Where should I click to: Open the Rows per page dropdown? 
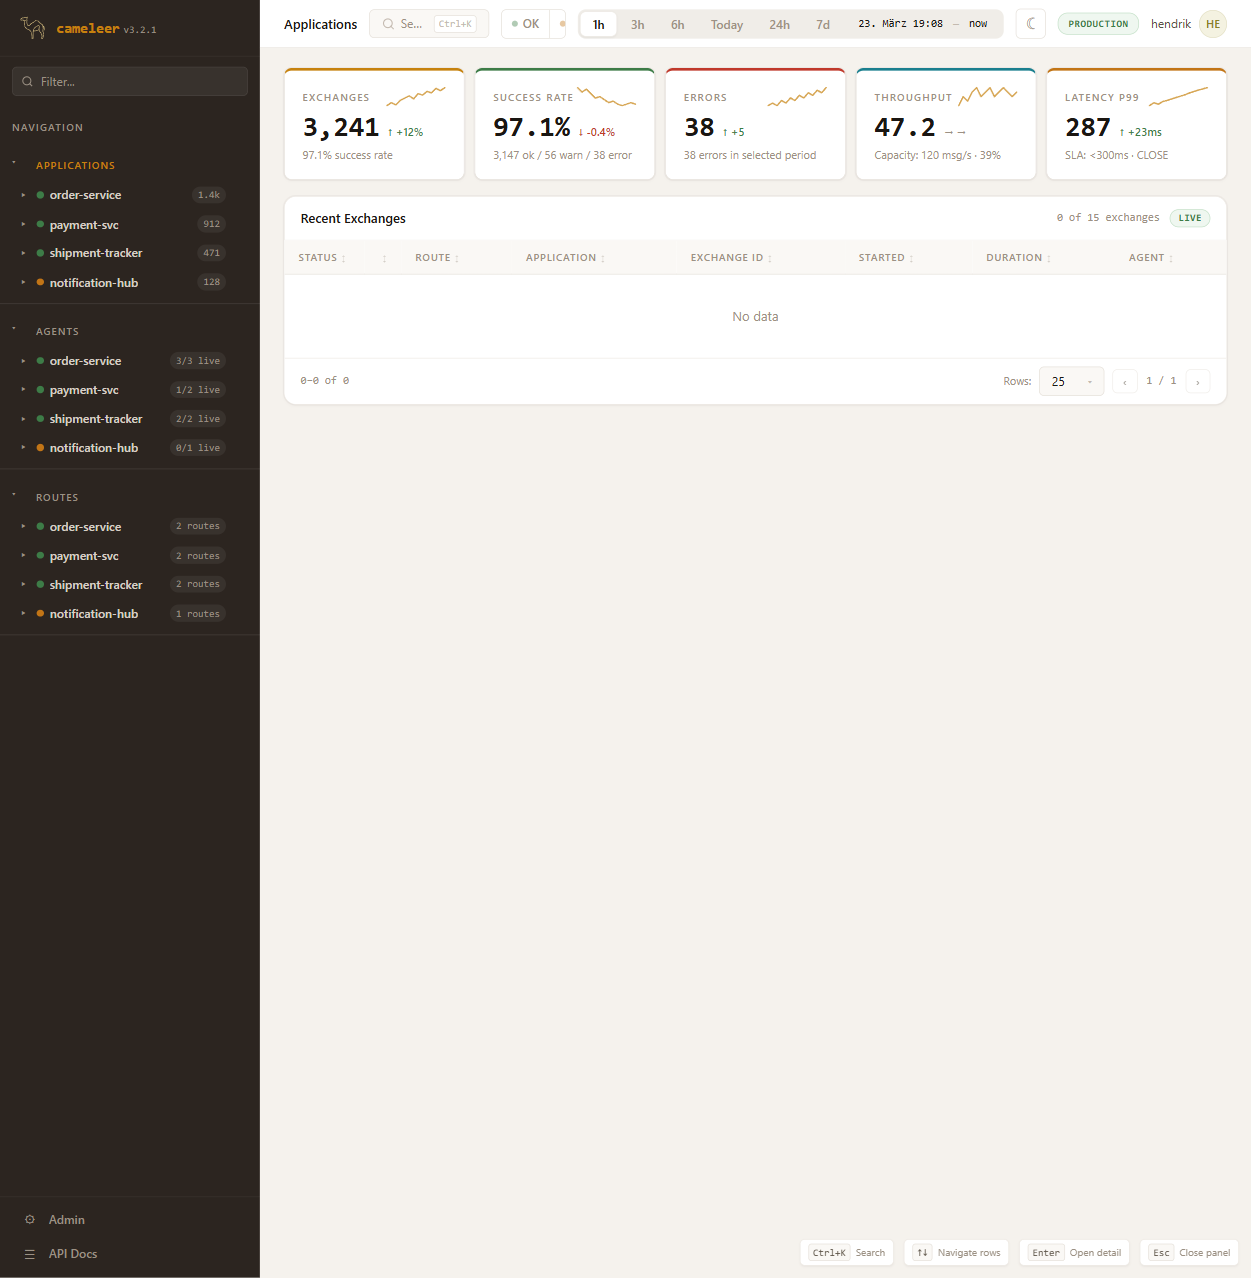click(x=1071, y=382)
